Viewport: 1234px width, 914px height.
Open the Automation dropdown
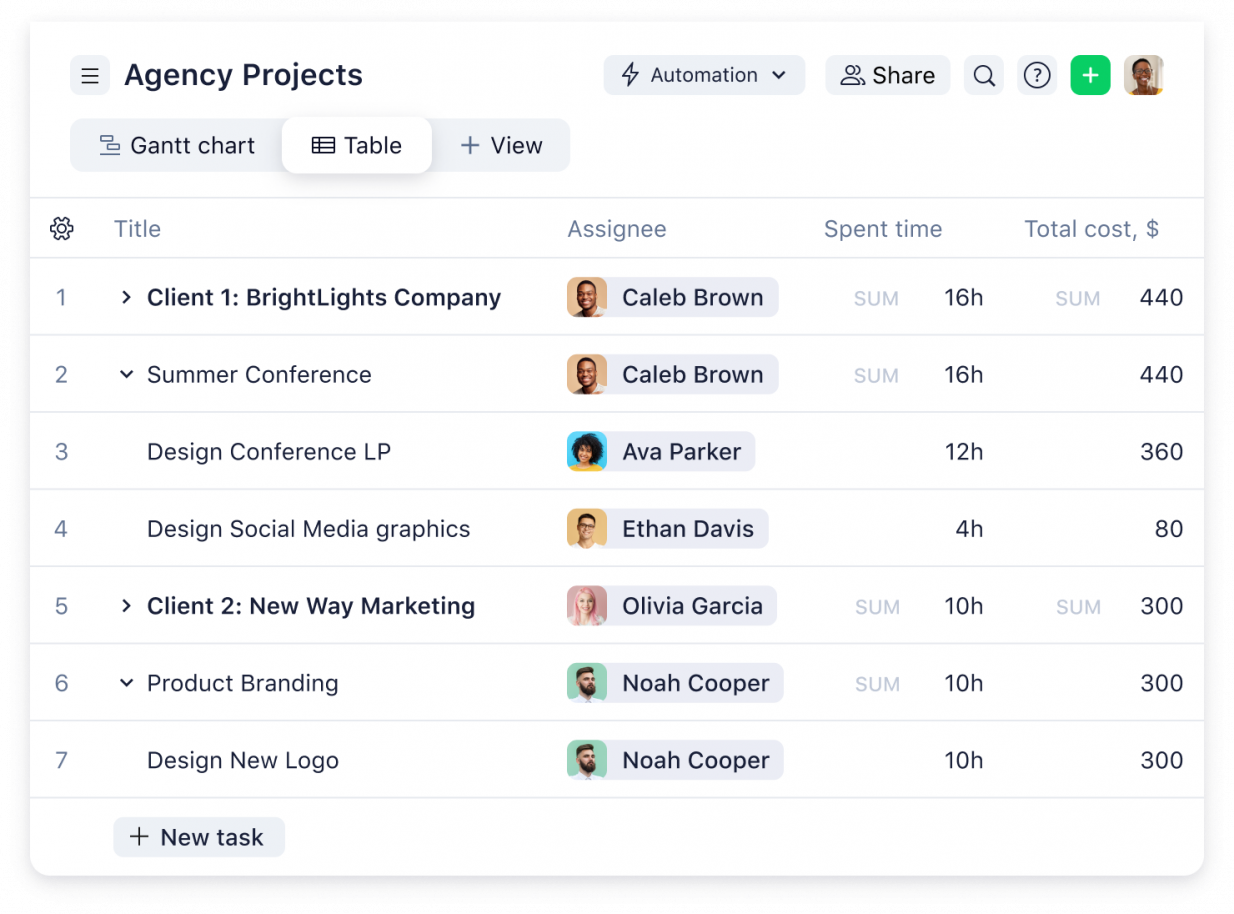[704, 76]
